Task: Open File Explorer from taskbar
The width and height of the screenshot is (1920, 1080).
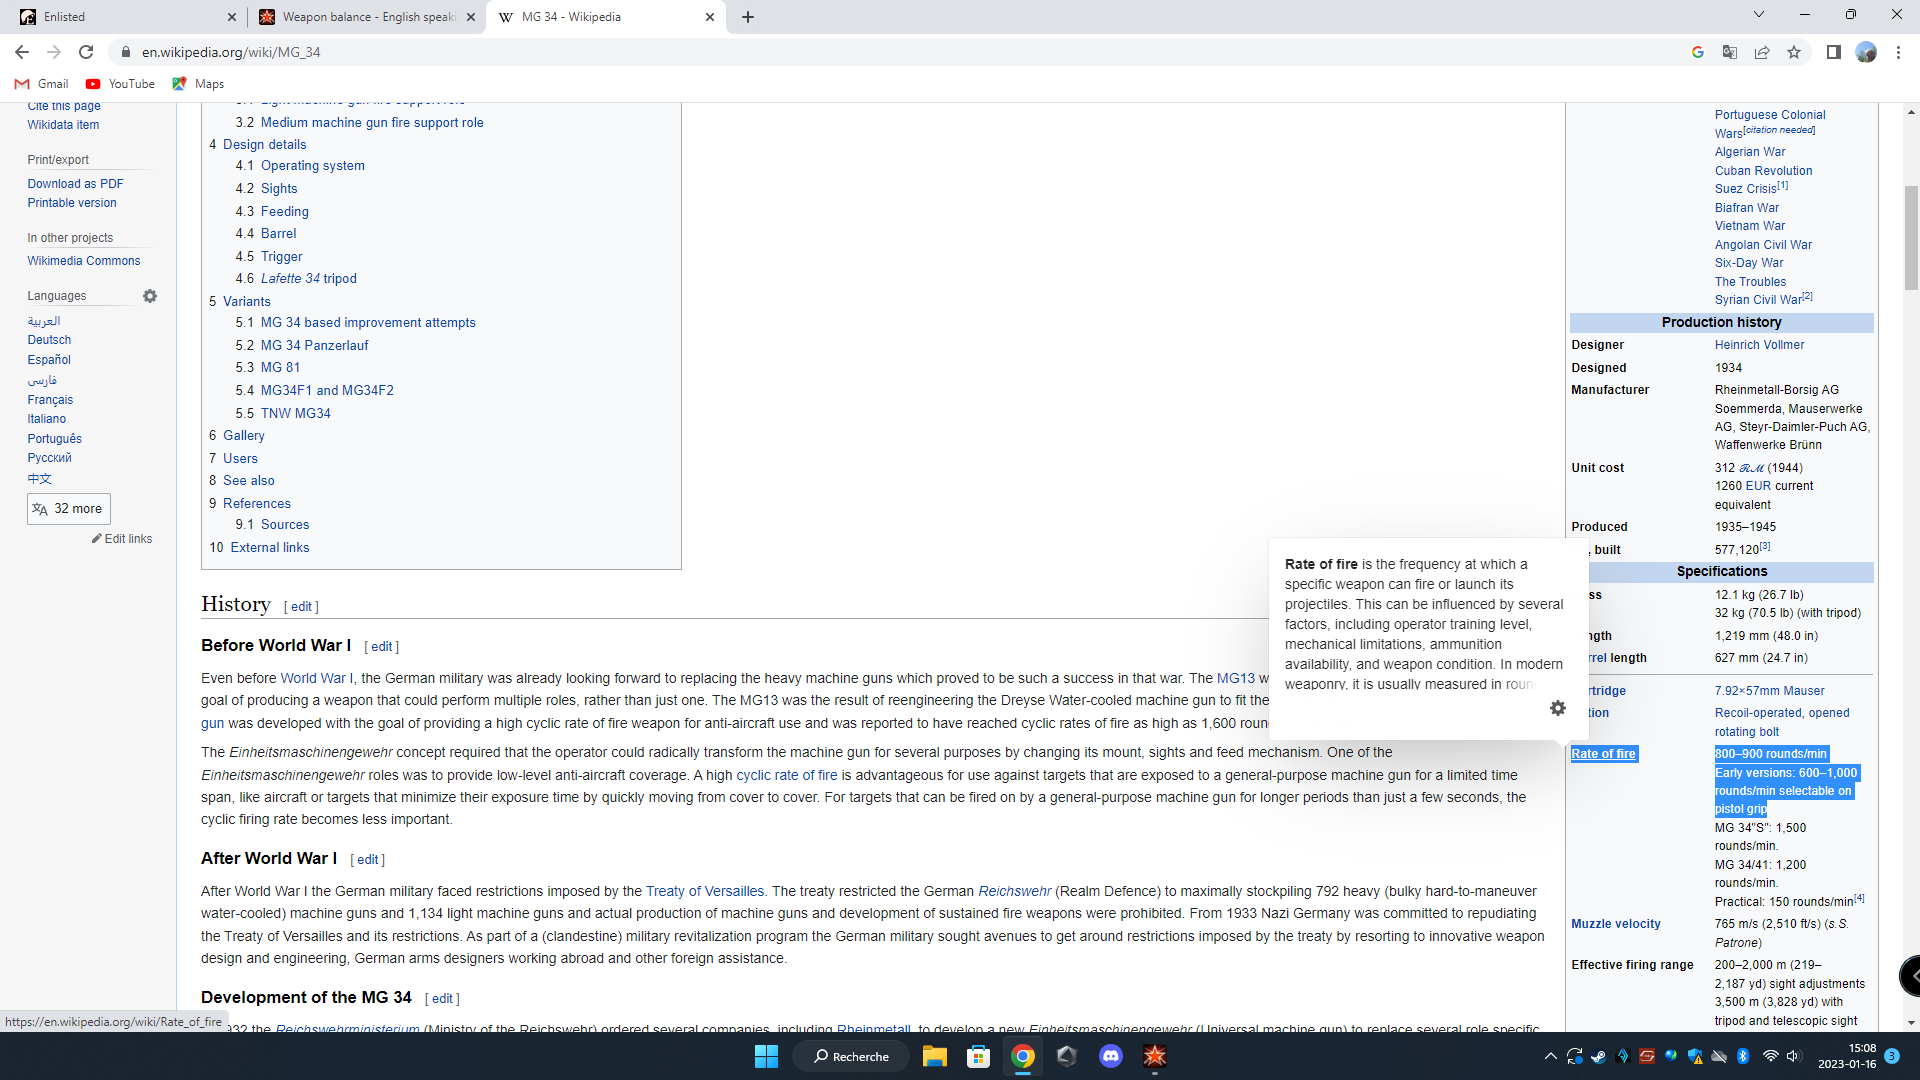Action: click(934, 1056)
